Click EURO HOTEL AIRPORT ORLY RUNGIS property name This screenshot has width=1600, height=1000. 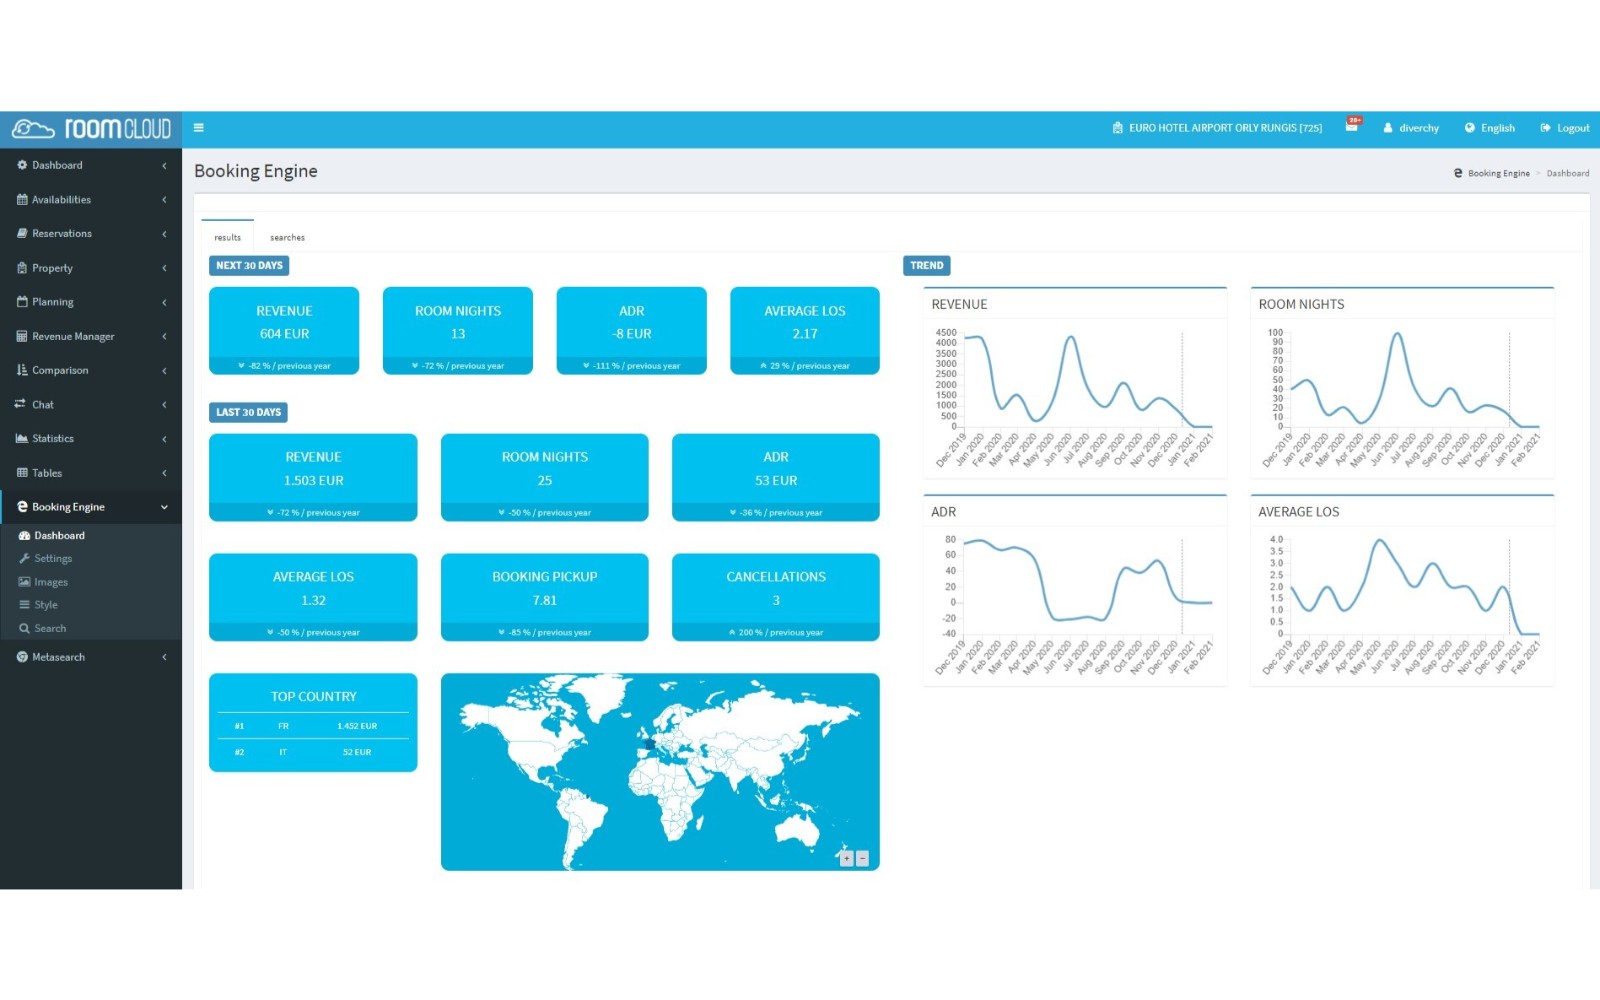[x=1225, y=128]
